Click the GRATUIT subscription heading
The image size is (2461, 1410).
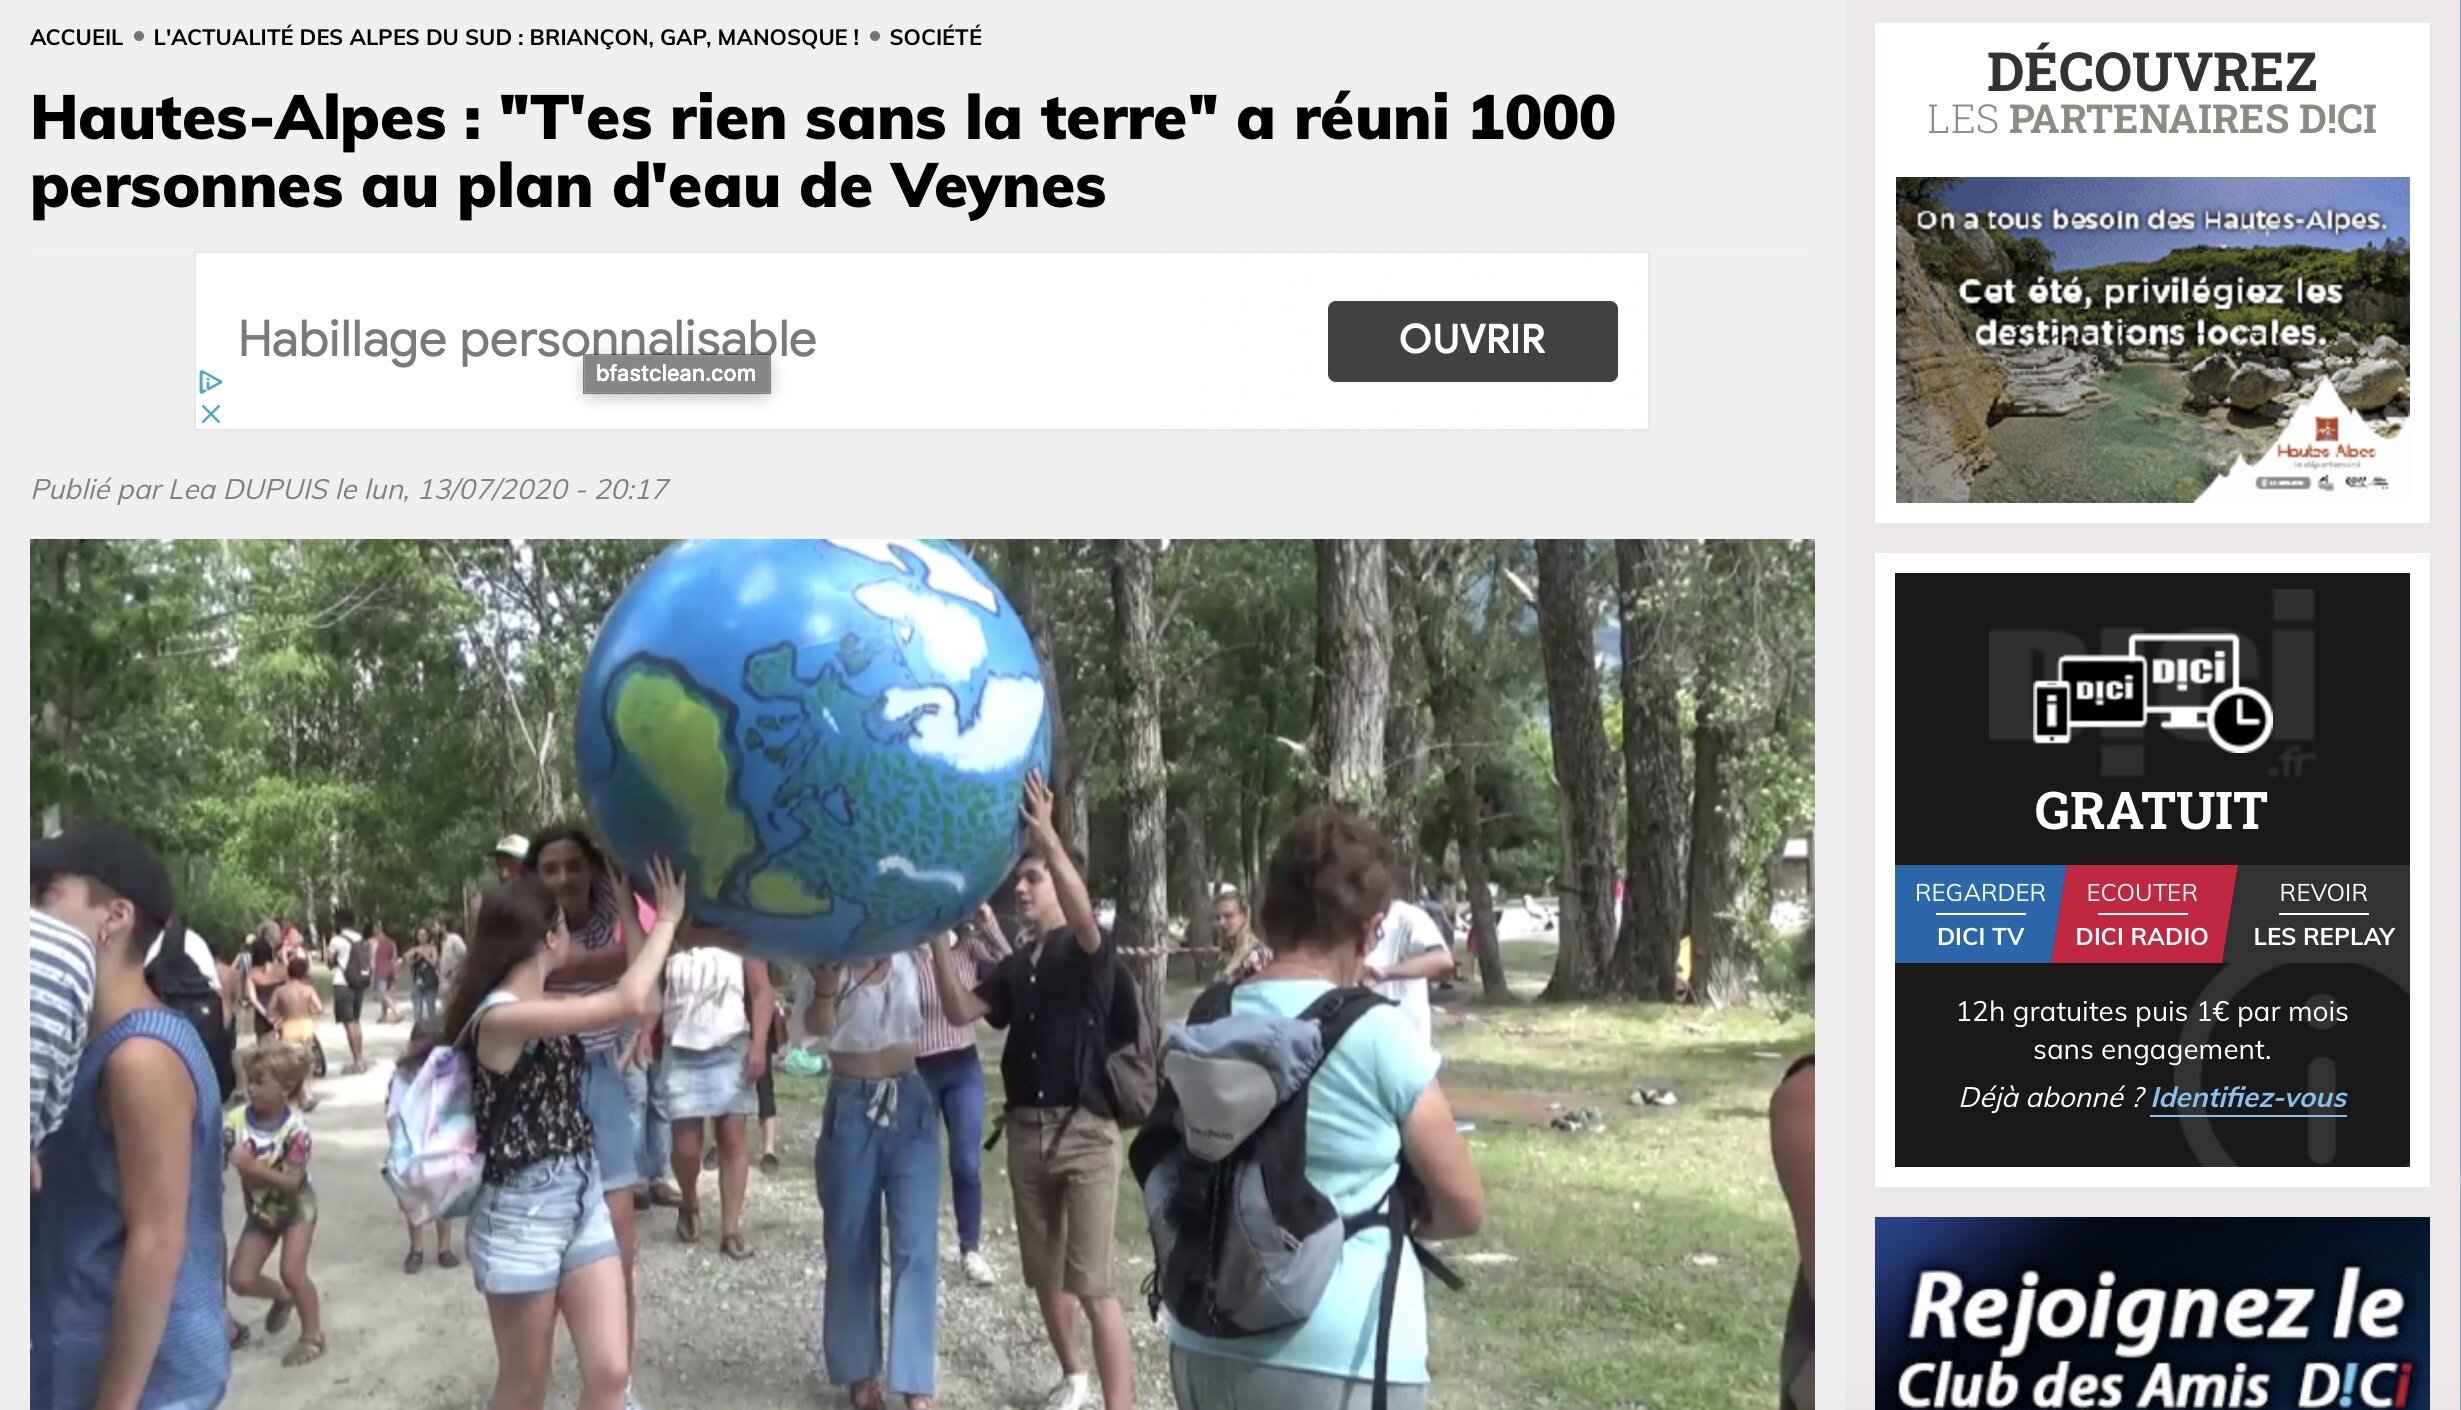tap(2151, 810)
